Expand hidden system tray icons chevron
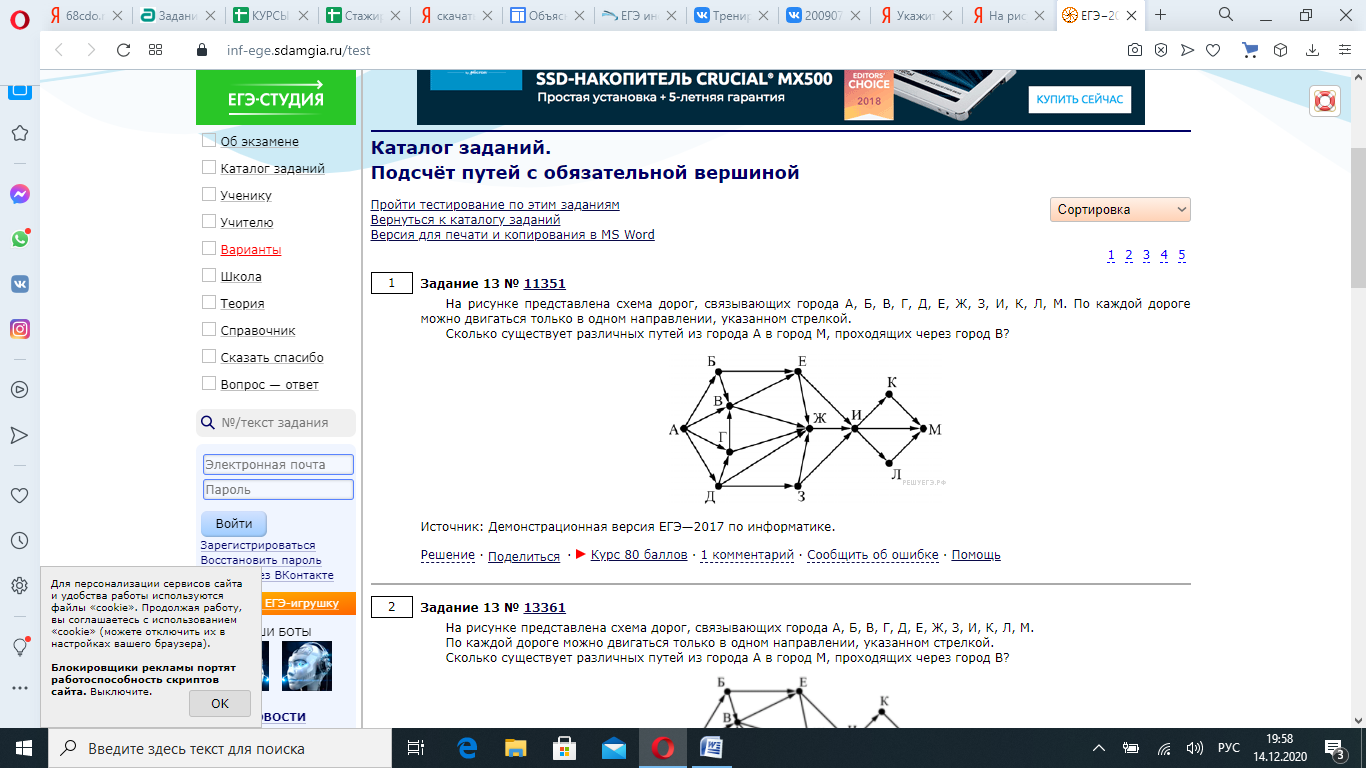Image resolution: width=1366 pixels, height=768 pixels. tap(1098, 748)
